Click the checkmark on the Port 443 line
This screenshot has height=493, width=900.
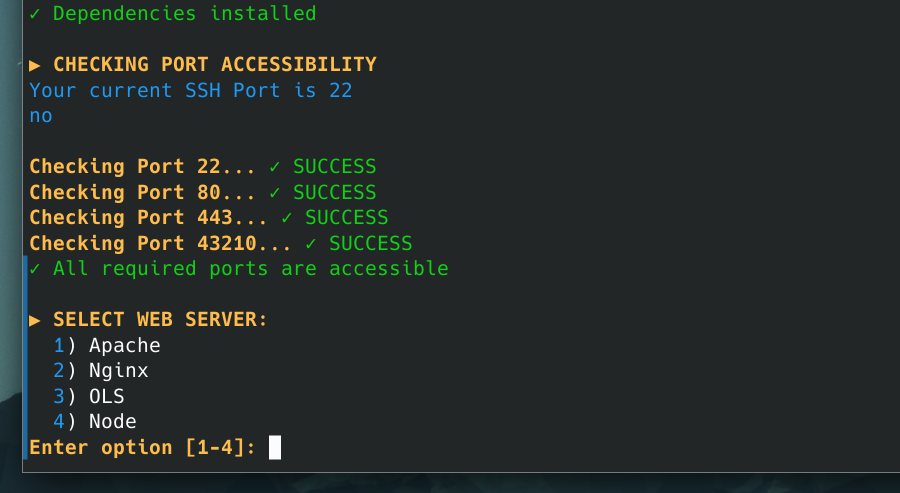click(287, 217)
